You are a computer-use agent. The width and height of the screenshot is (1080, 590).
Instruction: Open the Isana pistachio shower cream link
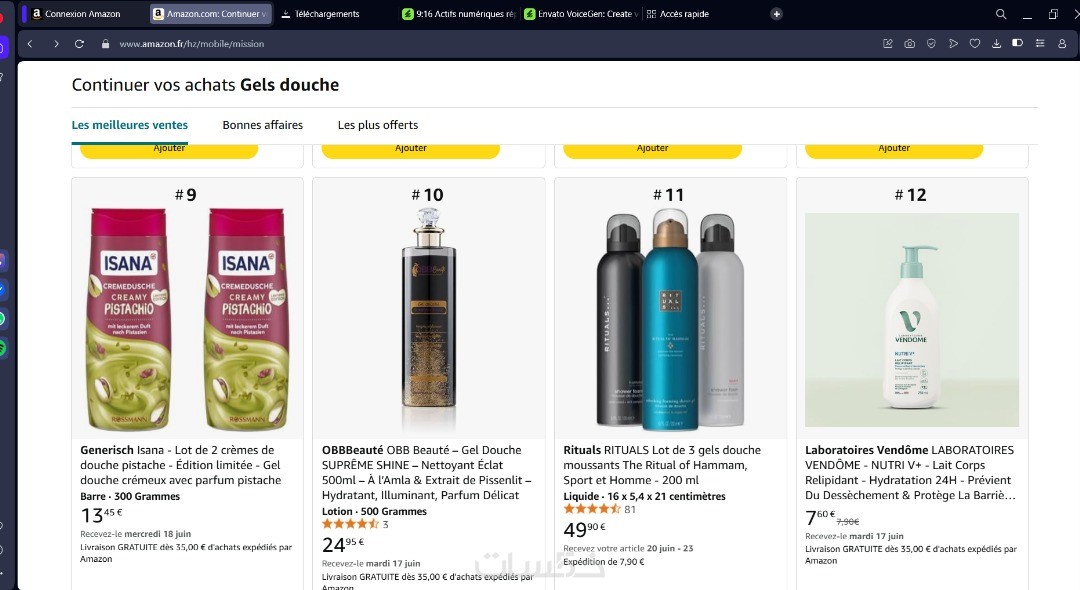click(x=181, y=465)
